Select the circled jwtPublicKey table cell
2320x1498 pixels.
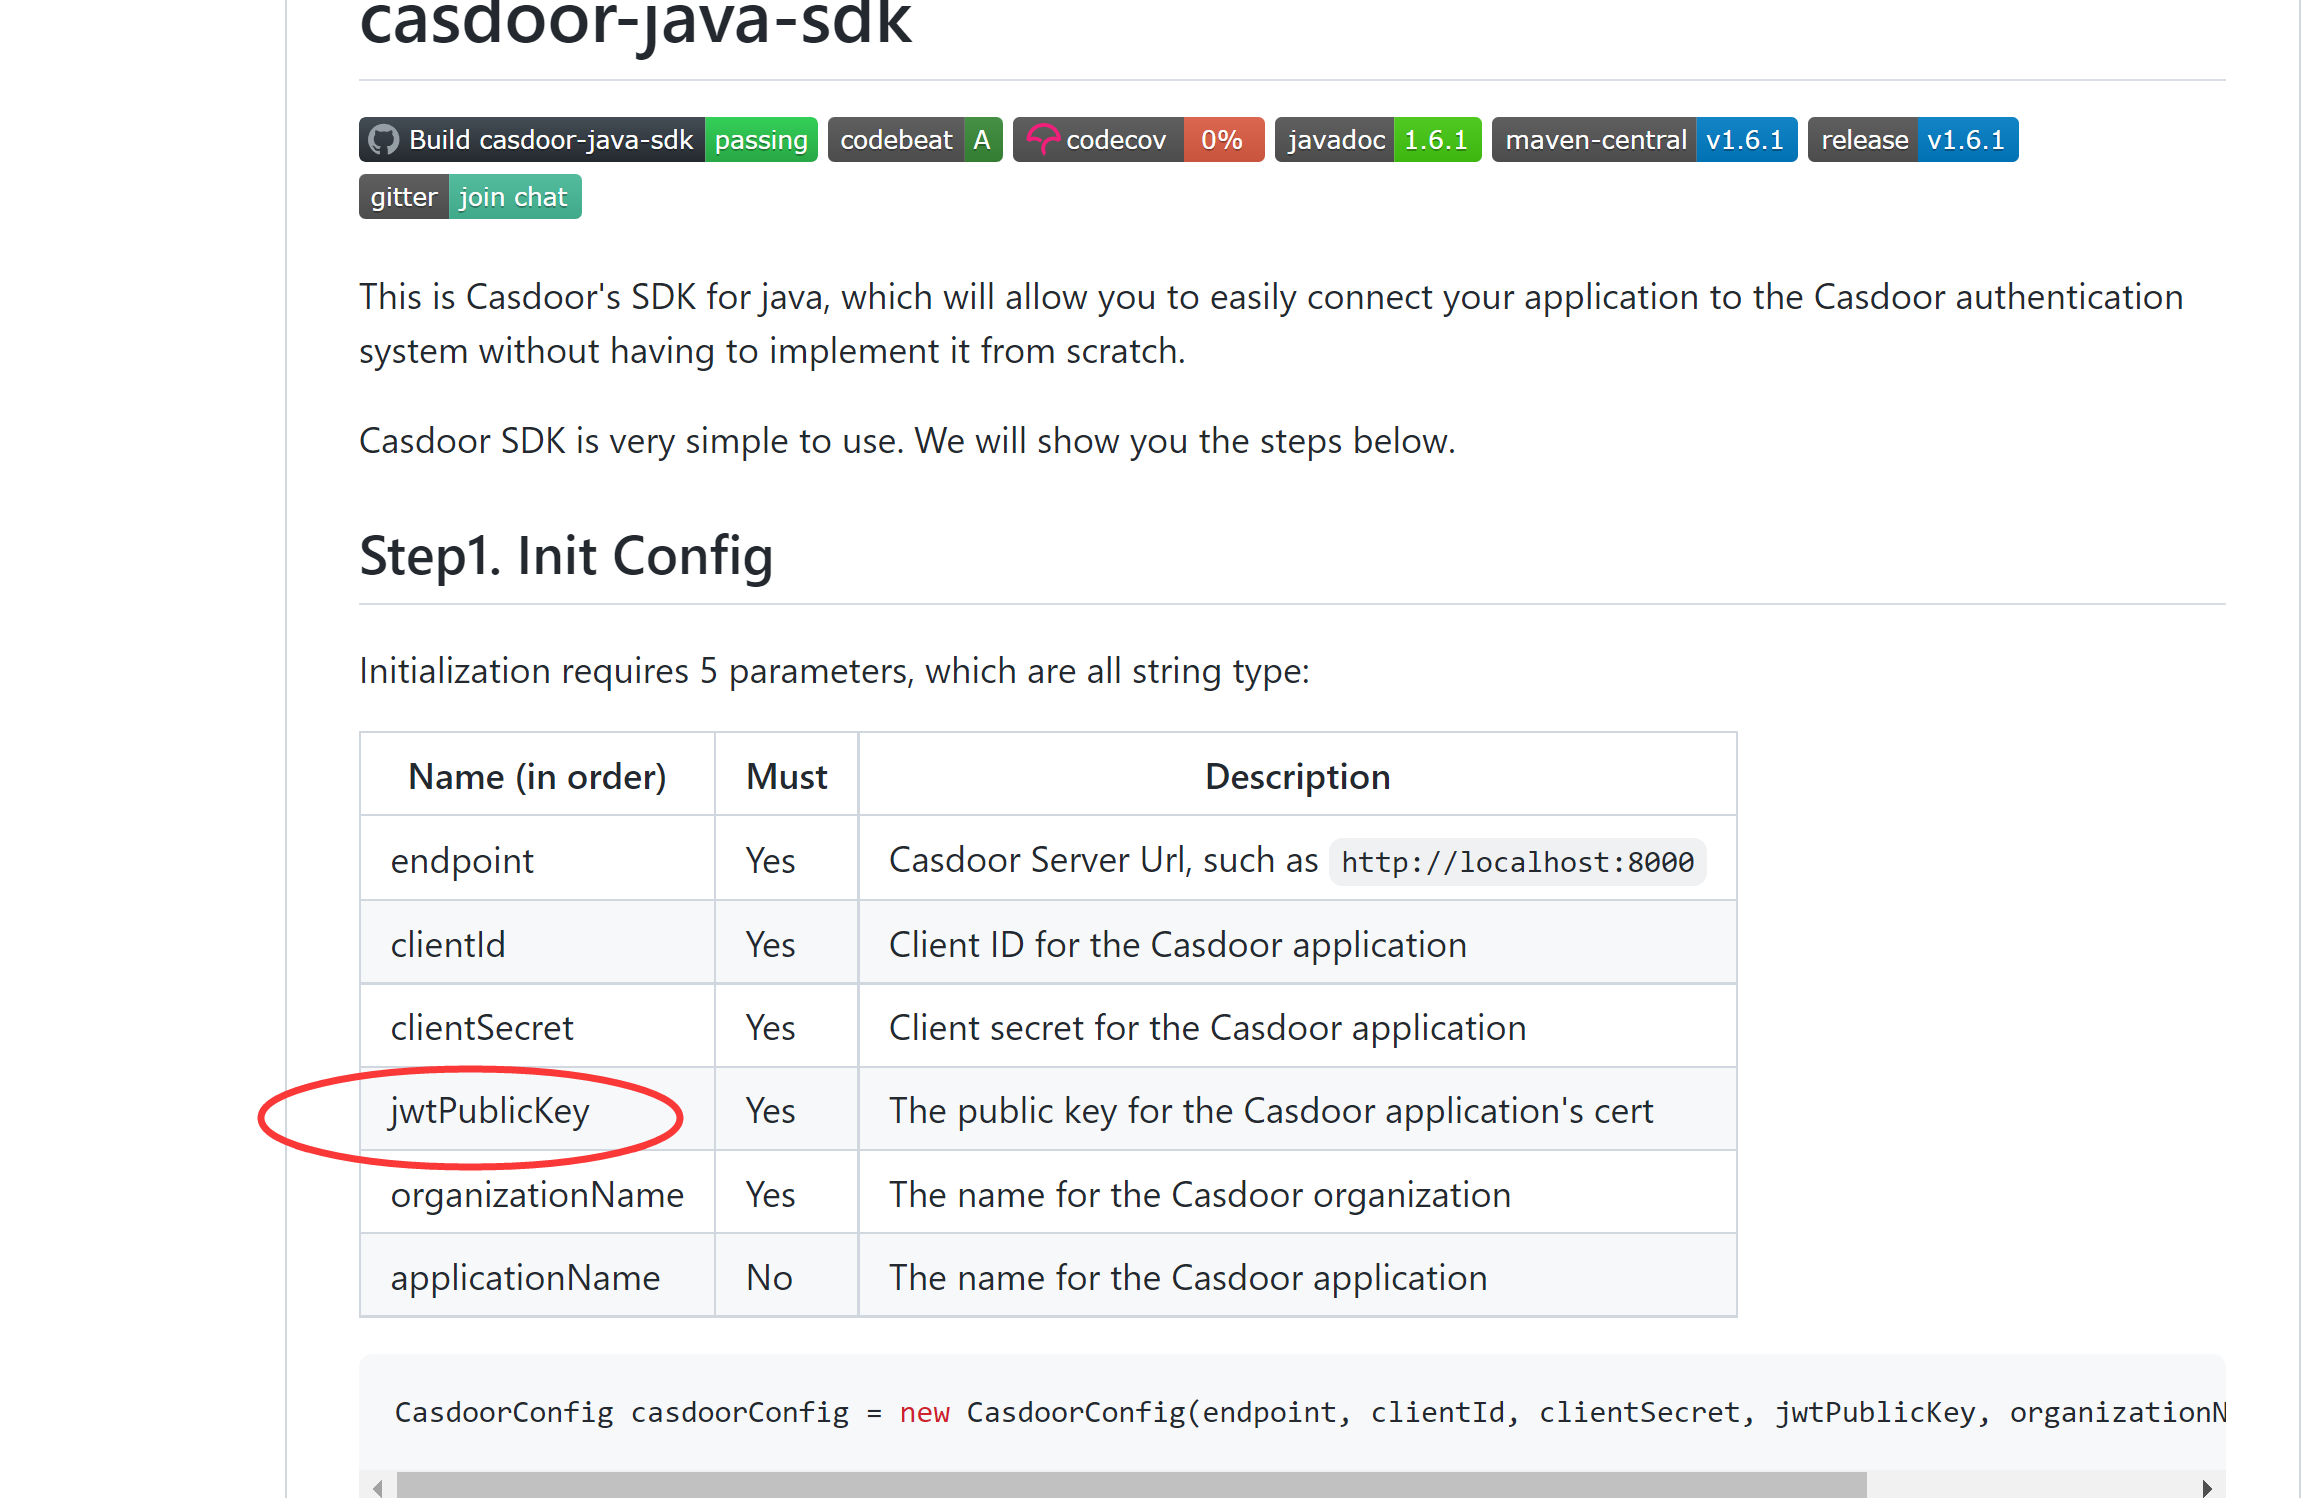tap(489, 1110)
